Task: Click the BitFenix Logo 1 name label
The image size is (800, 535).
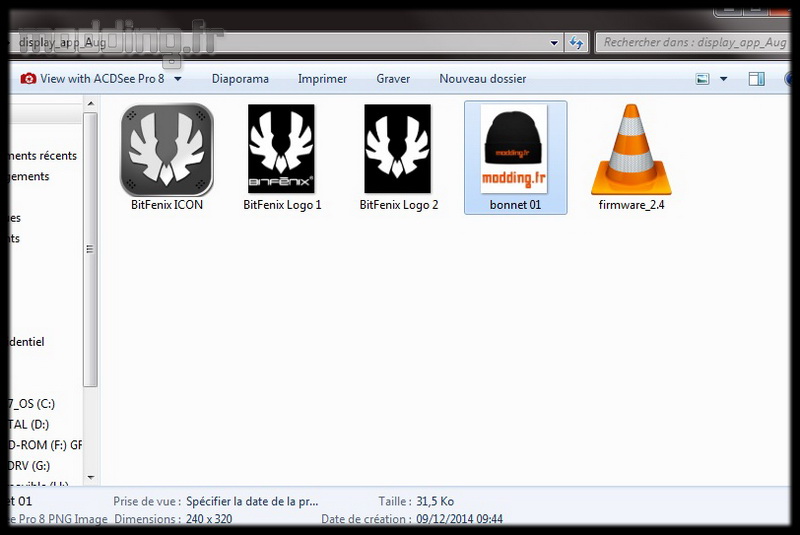Action: (x=282, y=205)
